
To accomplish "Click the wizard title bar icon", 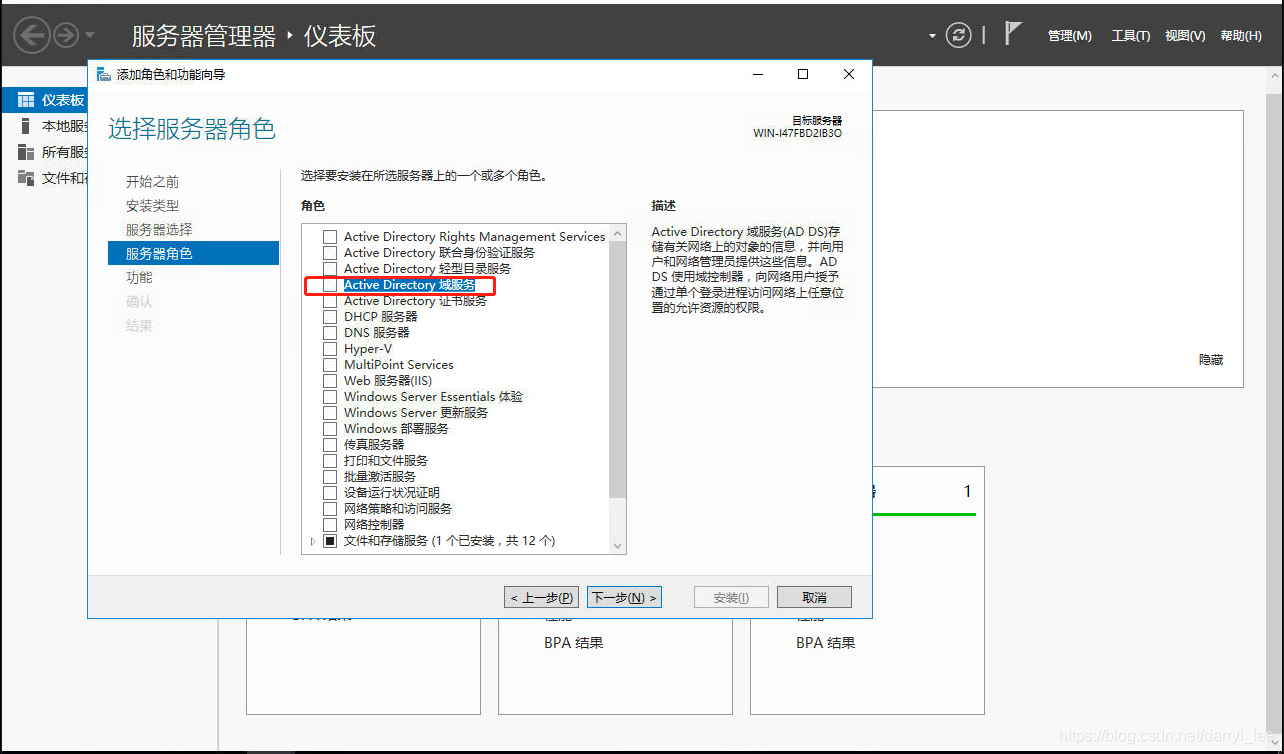I will point(104,75).
